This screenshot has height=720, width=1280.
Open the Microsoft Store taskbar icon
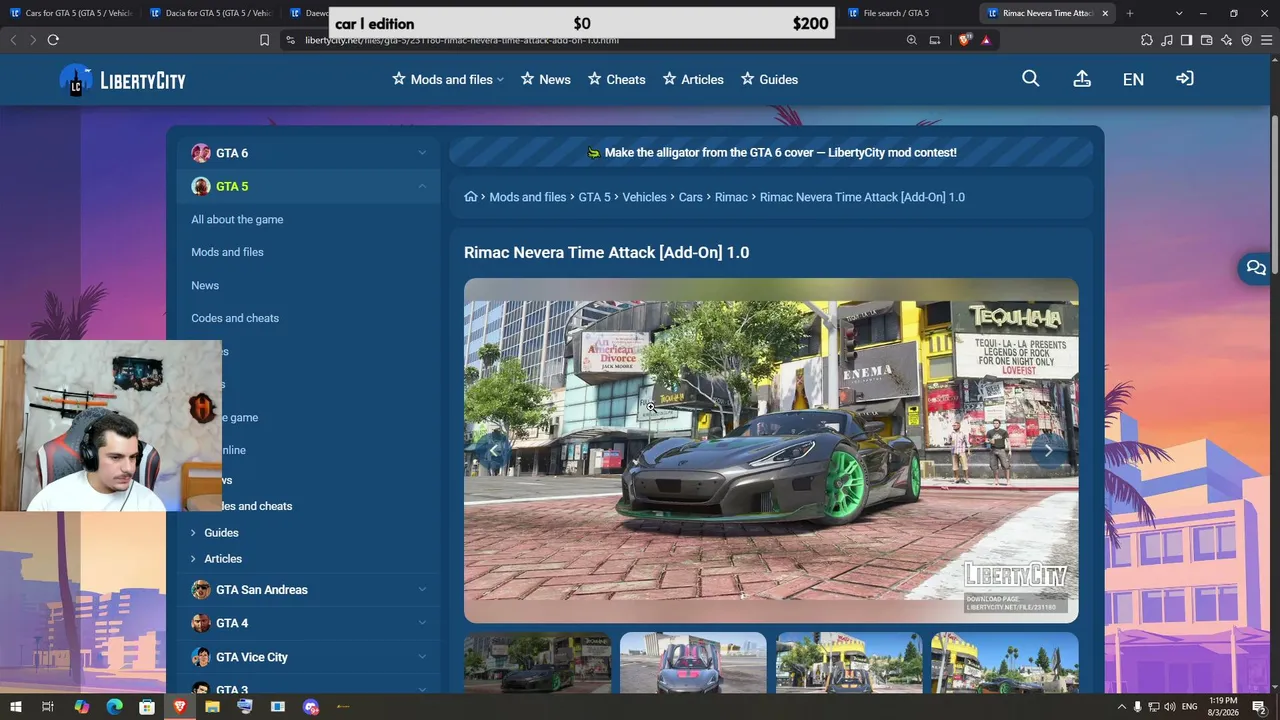pos(147,707)
